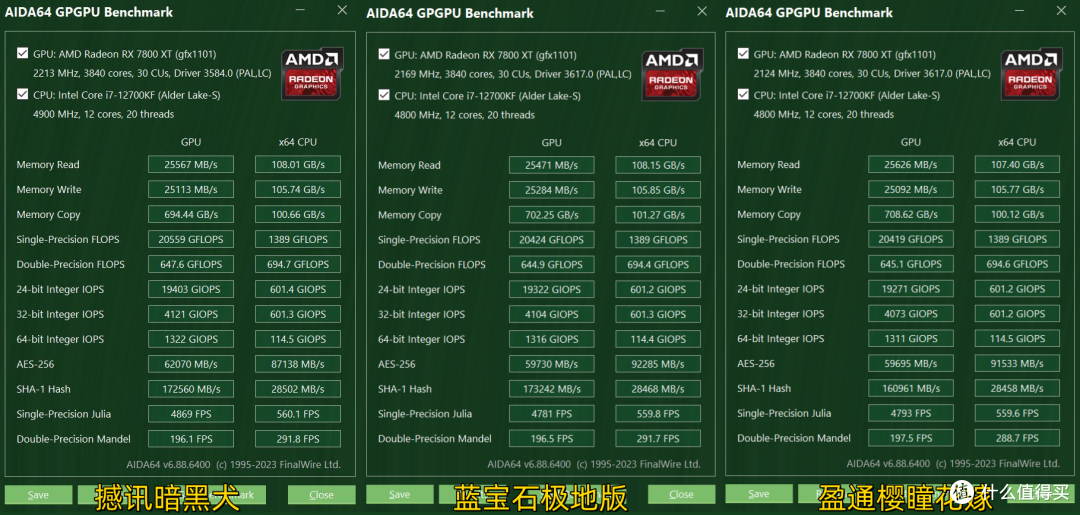Toggle CPU checkbox below the 2169 MHz GPU
This screenshot has width=1080, height=515.
384,95
